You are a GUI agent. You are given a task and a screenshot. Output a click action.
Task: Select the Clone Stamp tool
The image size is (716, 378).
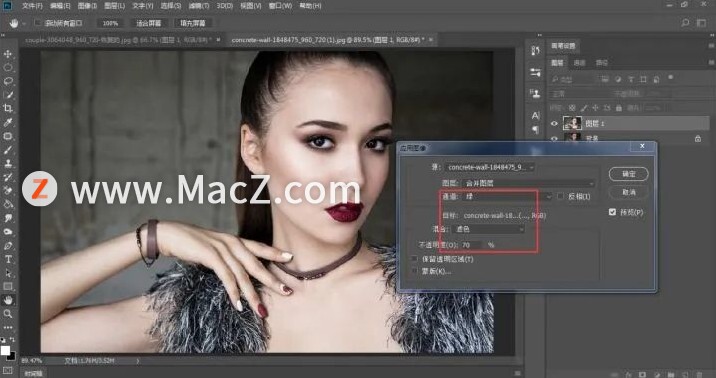8,163
